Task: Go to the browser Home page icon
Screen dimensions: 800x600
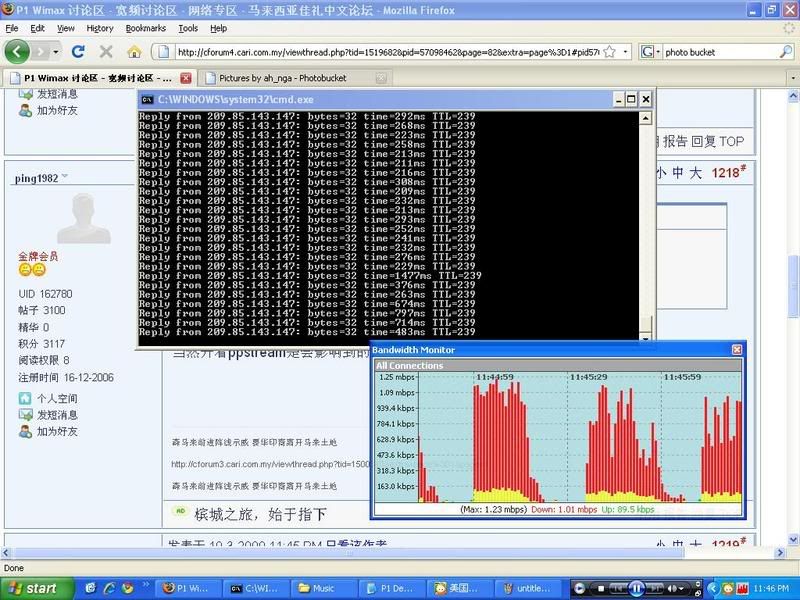Action: click(x=133, y=51)
